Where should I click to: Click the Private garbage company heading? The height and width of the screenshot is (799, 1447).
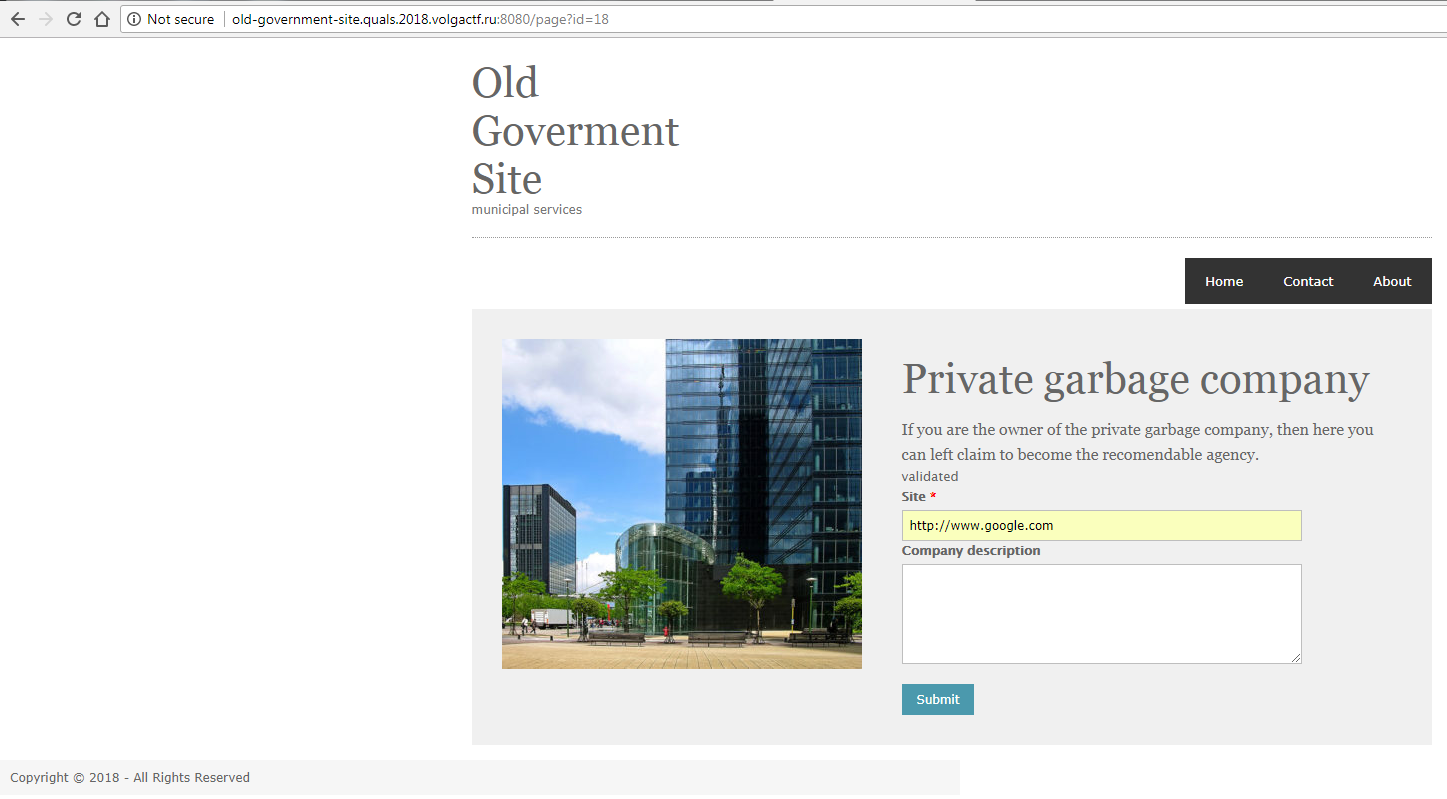coord(1135,379)
